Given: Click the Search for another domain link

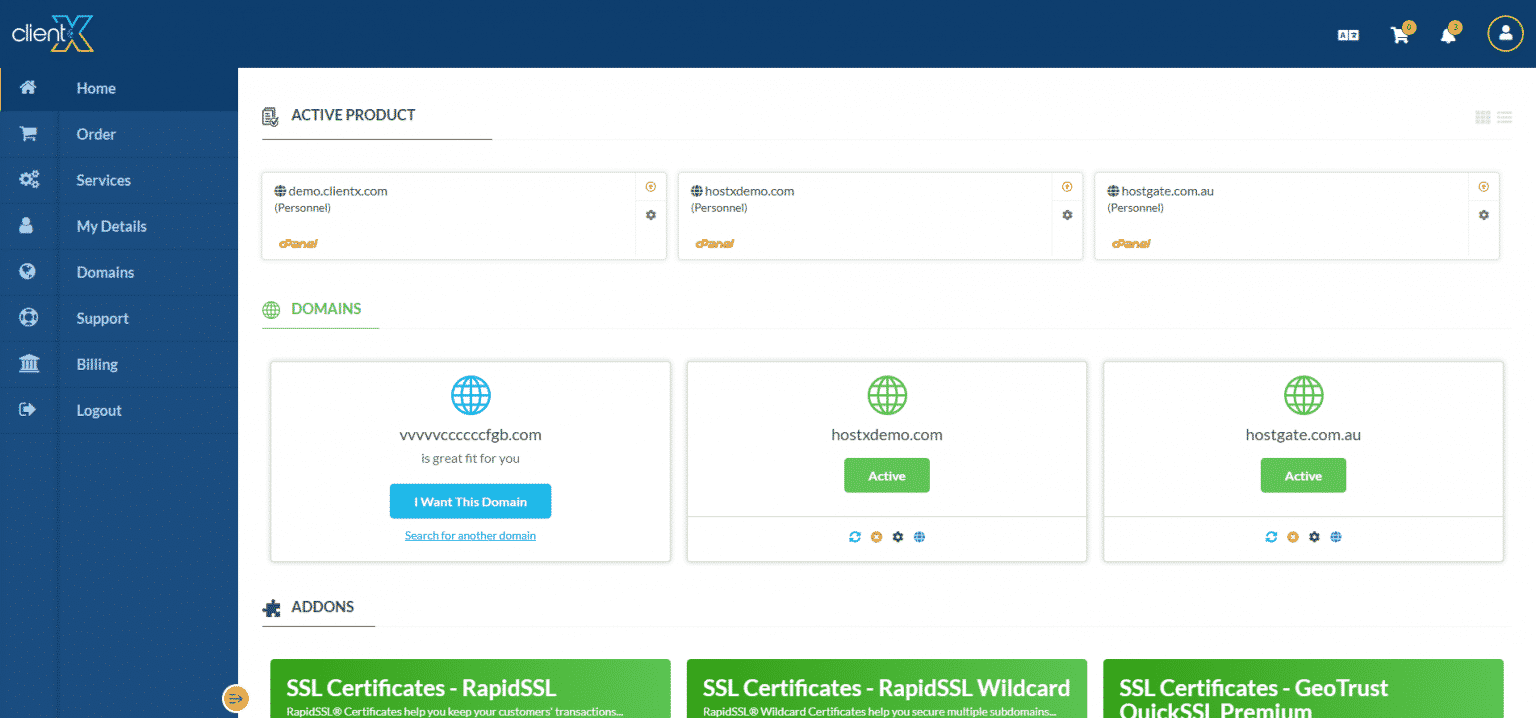Looking at the screenshot, I should point(470,535).
